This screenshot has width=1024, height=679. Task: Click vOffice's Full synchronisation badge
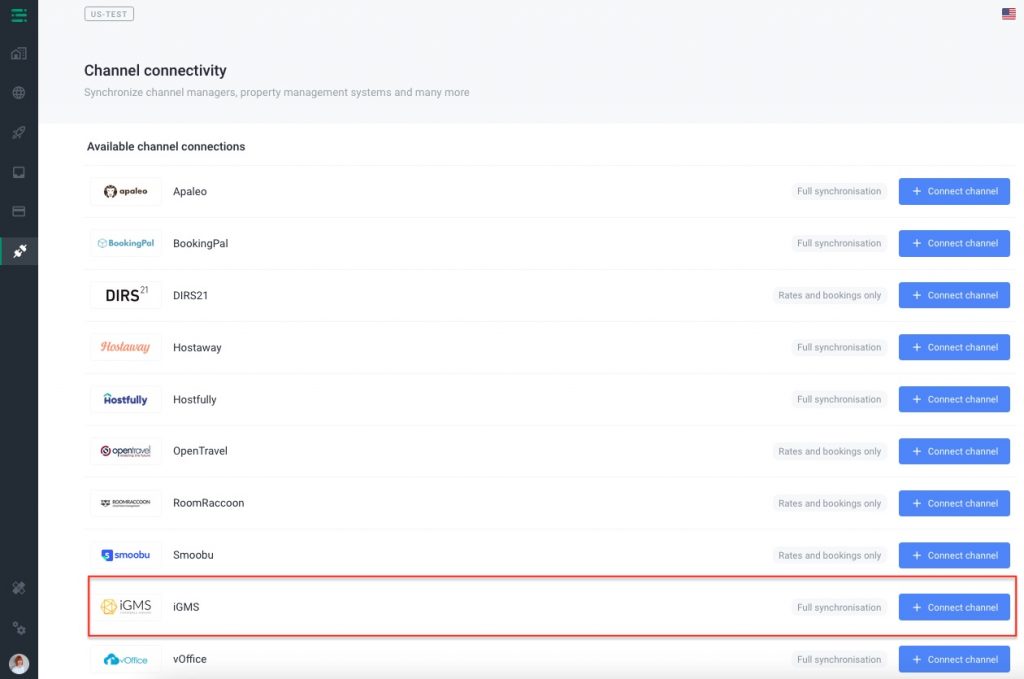[839, 659]
